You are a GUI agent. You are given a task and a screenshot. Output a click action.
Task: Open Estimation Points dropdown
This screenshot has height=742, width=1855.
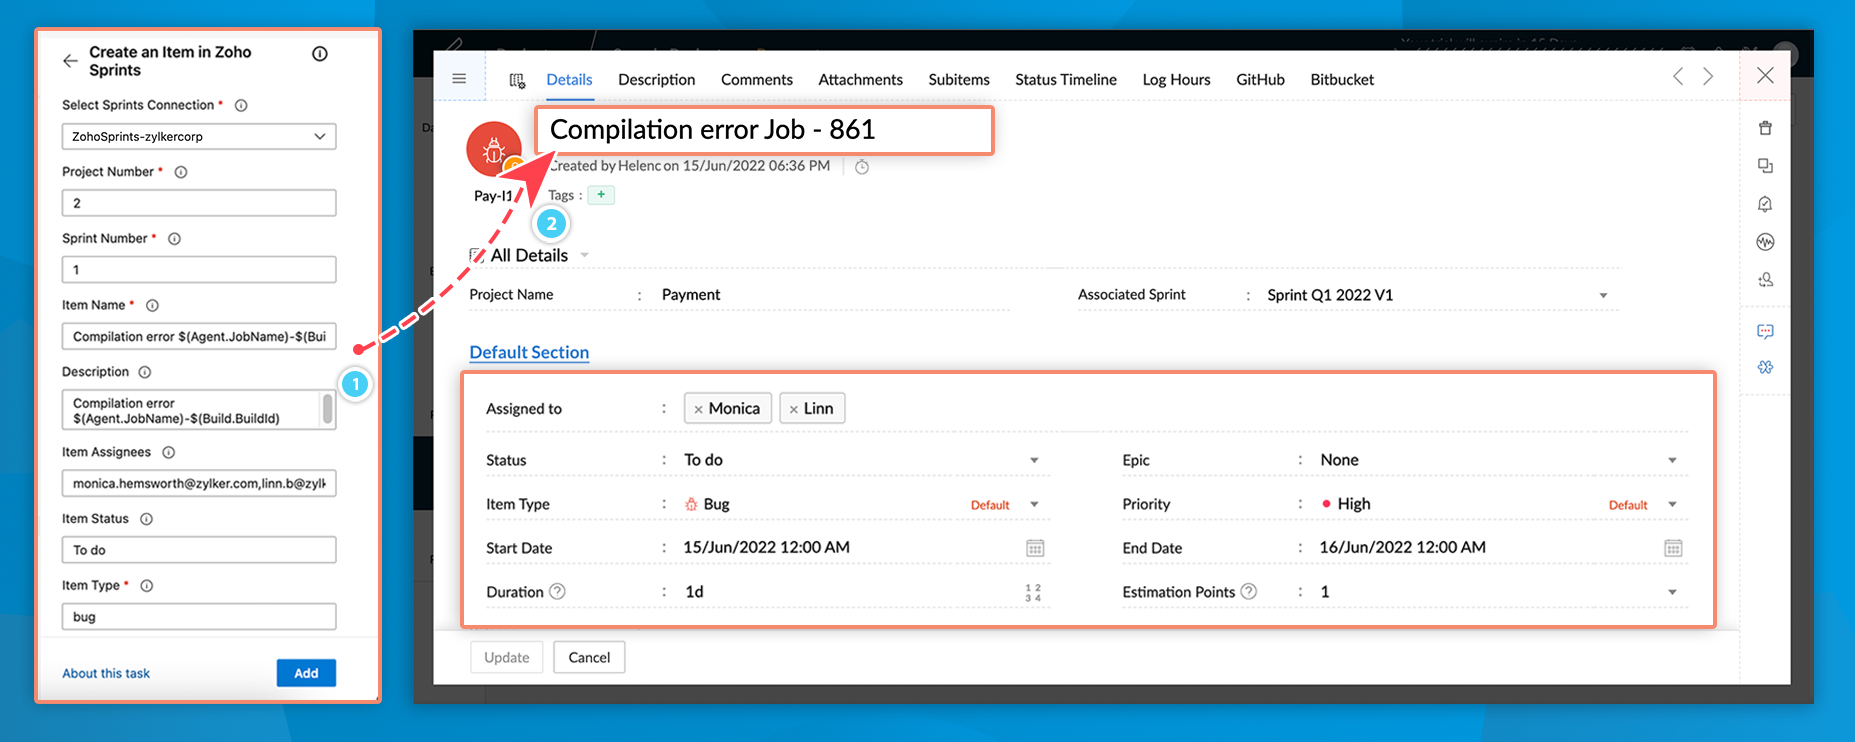click(x=1672, y=592)
